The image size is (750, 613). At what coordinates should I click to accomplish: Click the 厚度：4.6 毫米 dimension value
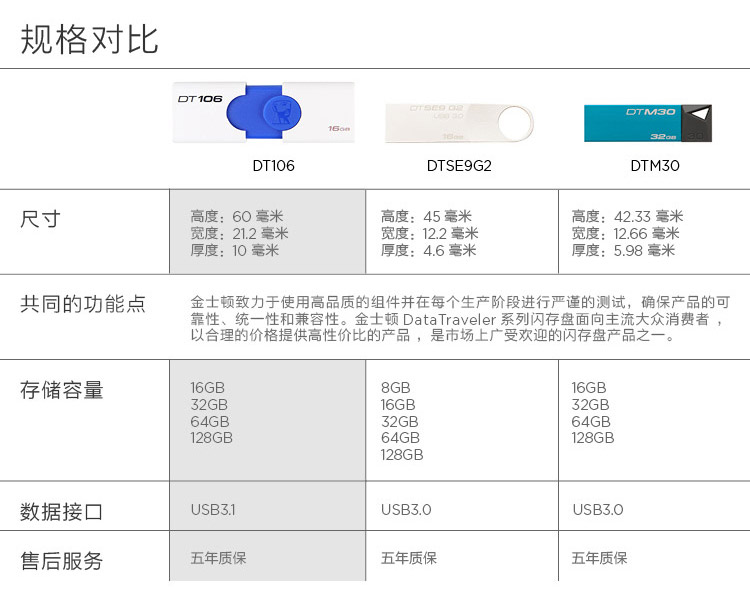pos(429,250)
